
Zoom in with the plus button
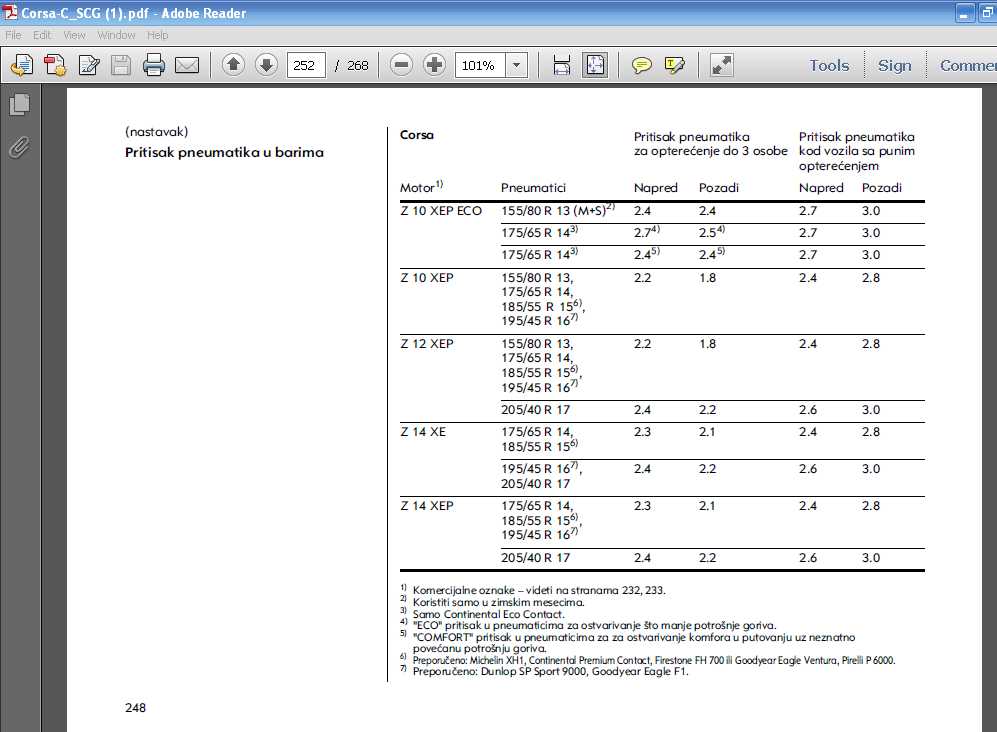[x=434, y=65]
